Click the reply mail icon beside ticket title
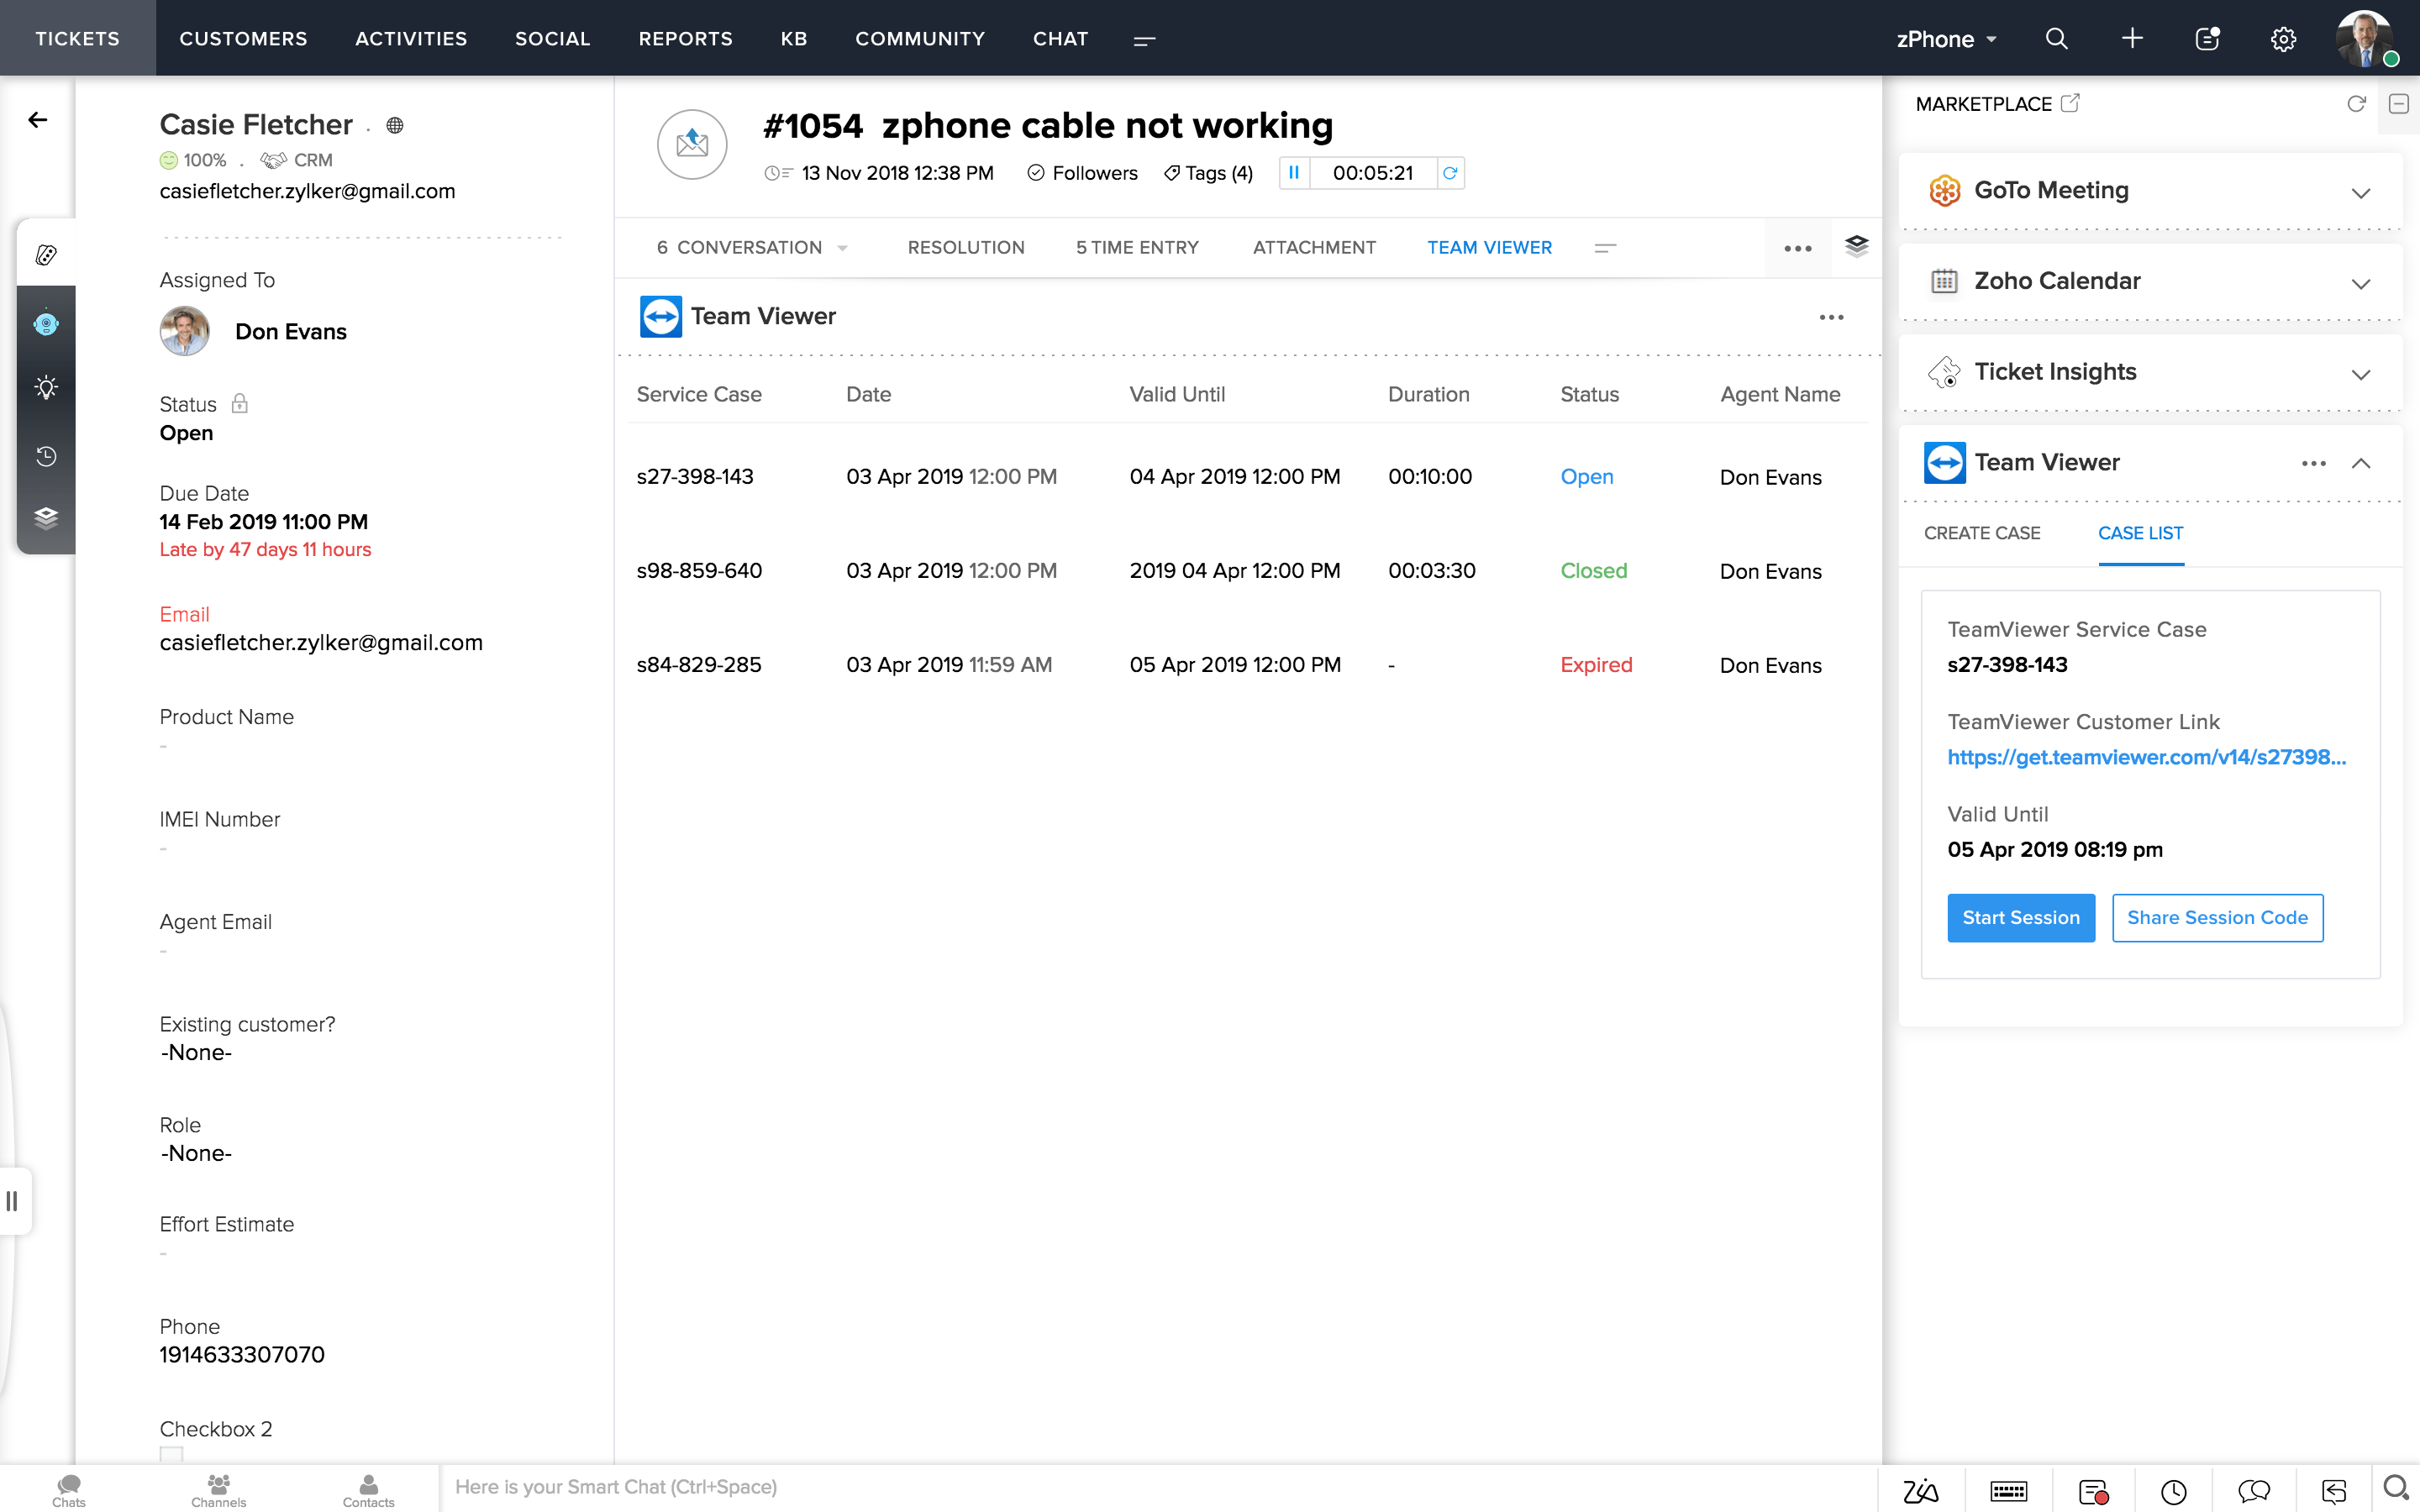2420x1512 pixels. pos(692,144)
